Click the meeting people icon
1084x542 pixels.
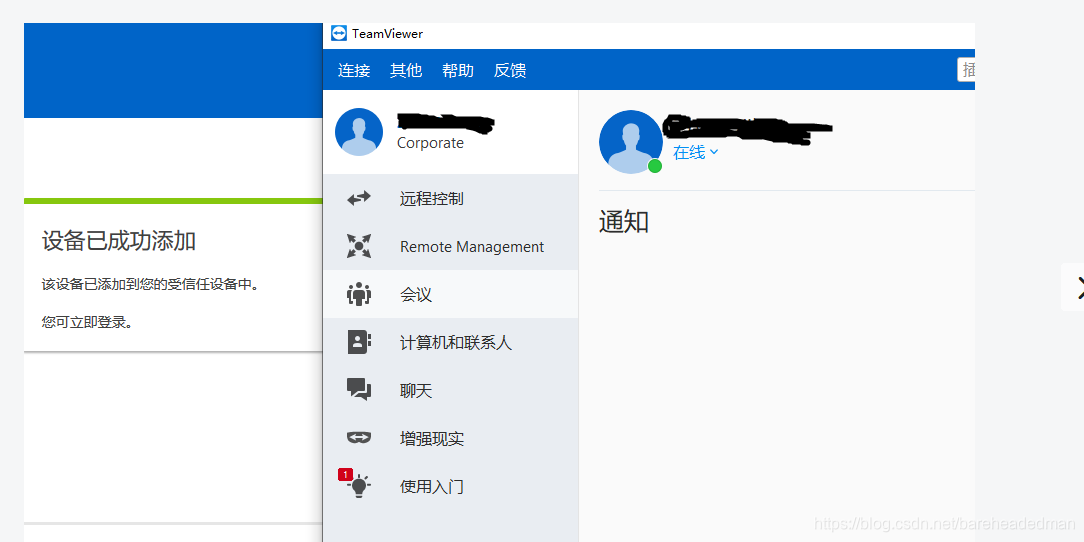click(x=359, y=295)
